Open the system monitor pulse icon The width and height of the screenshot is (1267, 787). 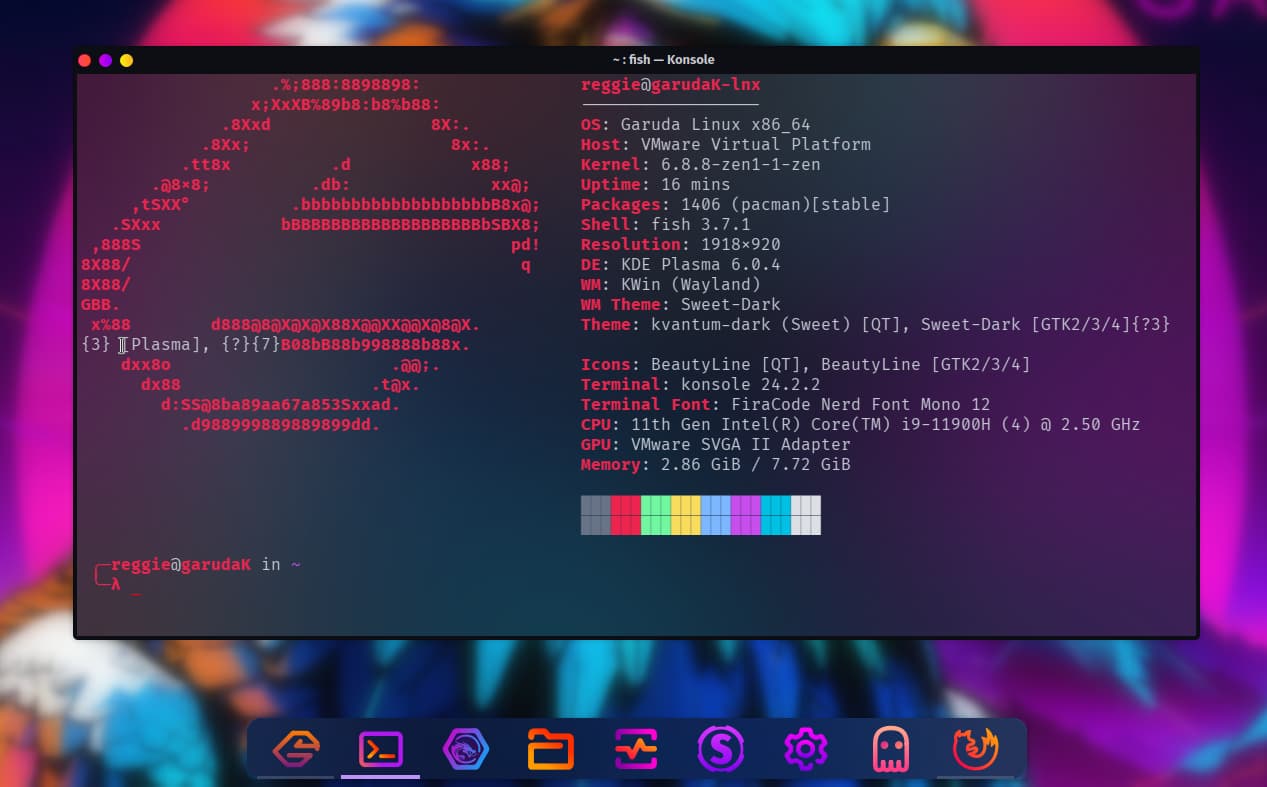(635, 749)
